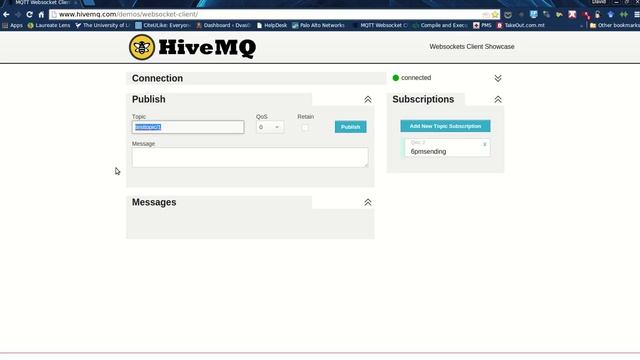
Task: Click the browser back arrow
Action: point(6,14)
